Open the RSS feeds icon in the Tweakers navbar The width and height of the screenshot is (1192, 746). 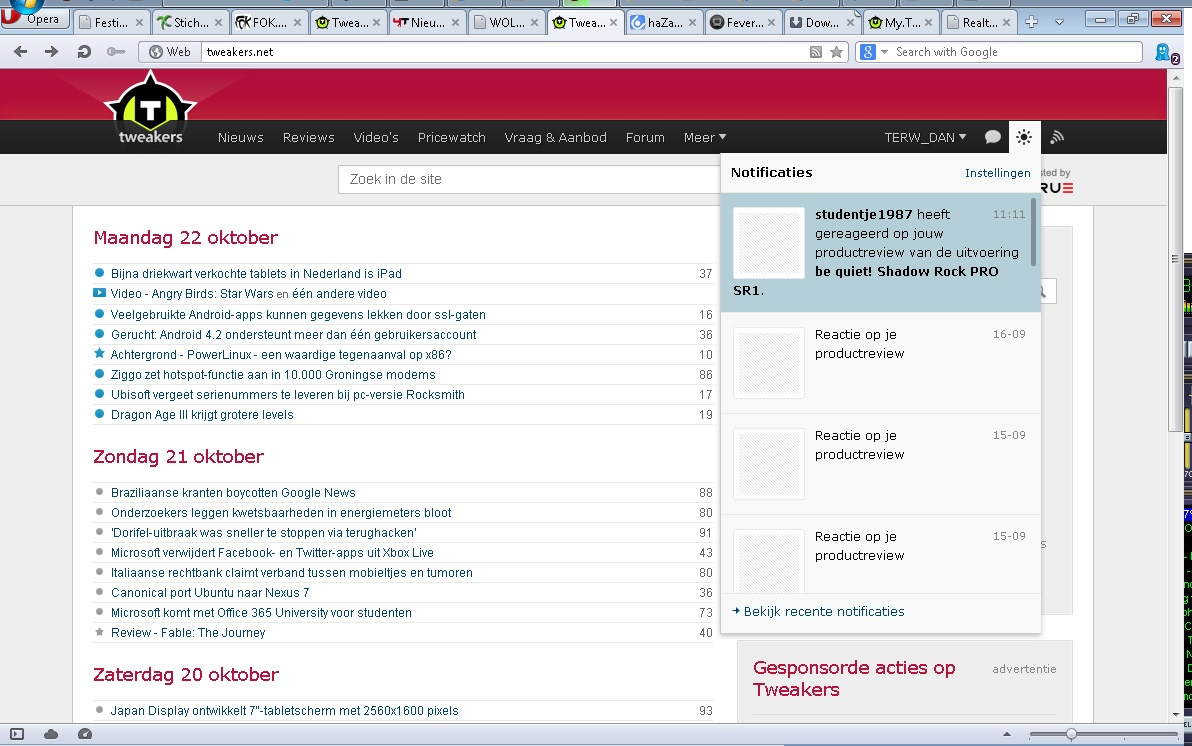pyautogui.click(x=1057, y=137)
